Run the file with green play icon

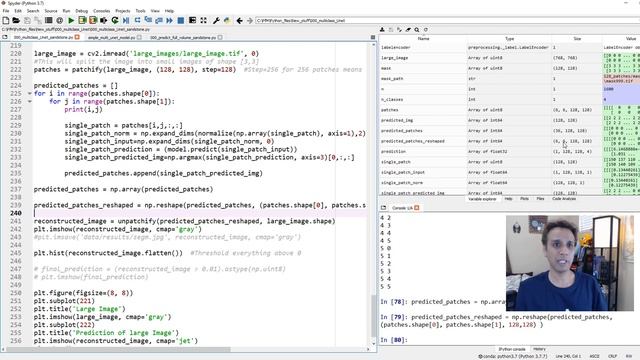(71, 20)
